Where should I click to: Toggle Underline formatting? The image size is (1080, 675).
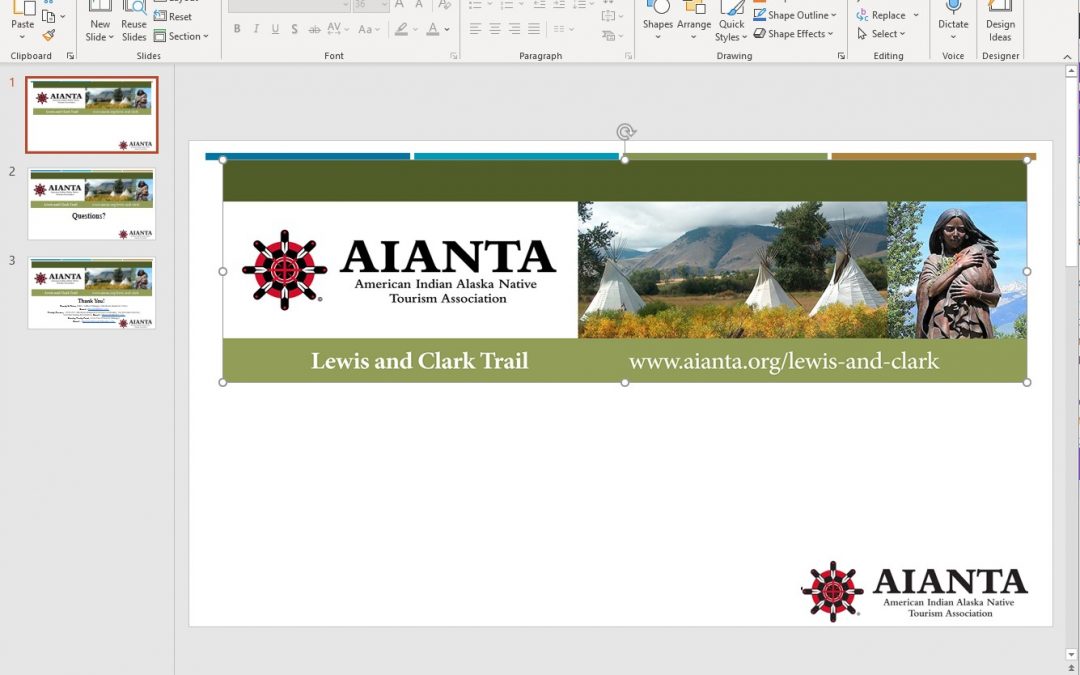click(x=276, y=29)
